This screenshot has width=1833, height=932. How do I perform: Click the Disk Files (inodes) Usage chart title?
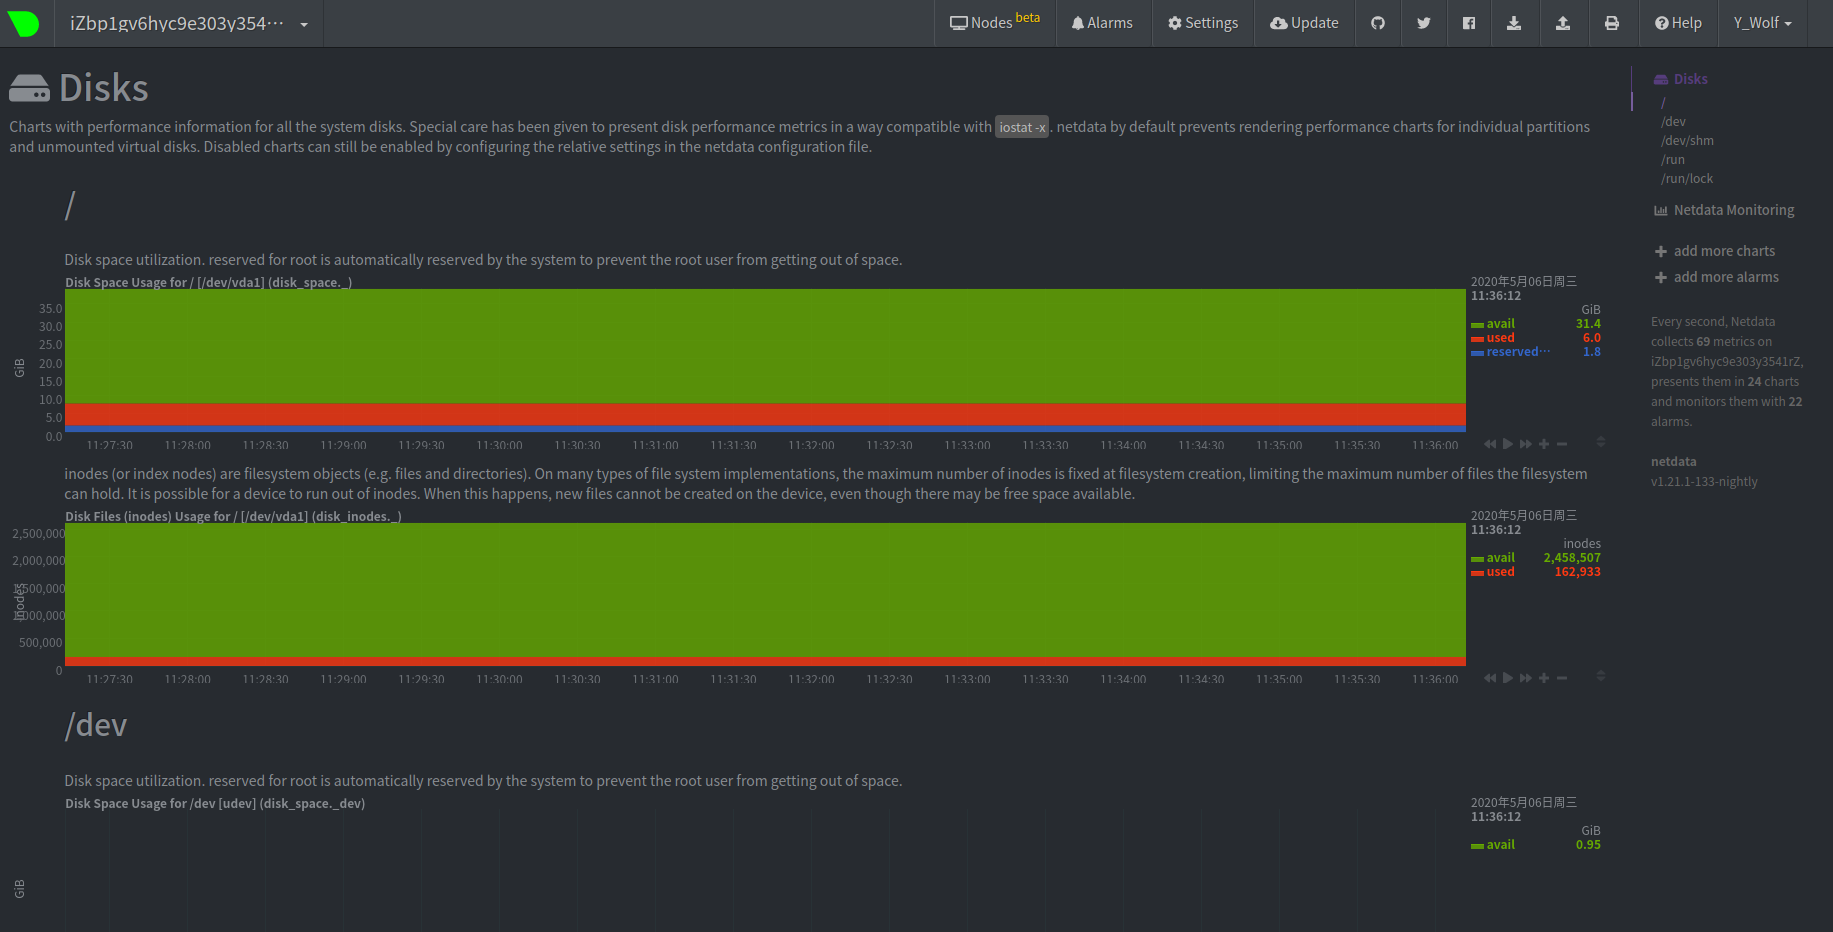point(233,517)
